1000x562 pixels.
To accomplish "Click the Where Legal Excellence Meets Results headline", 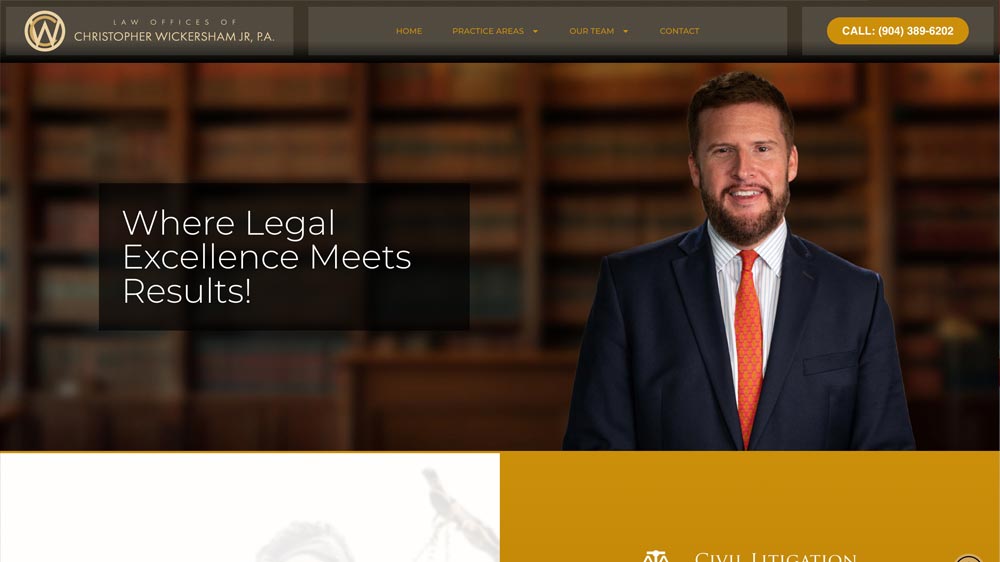I will pyautogui.click(x=267, y=256).
